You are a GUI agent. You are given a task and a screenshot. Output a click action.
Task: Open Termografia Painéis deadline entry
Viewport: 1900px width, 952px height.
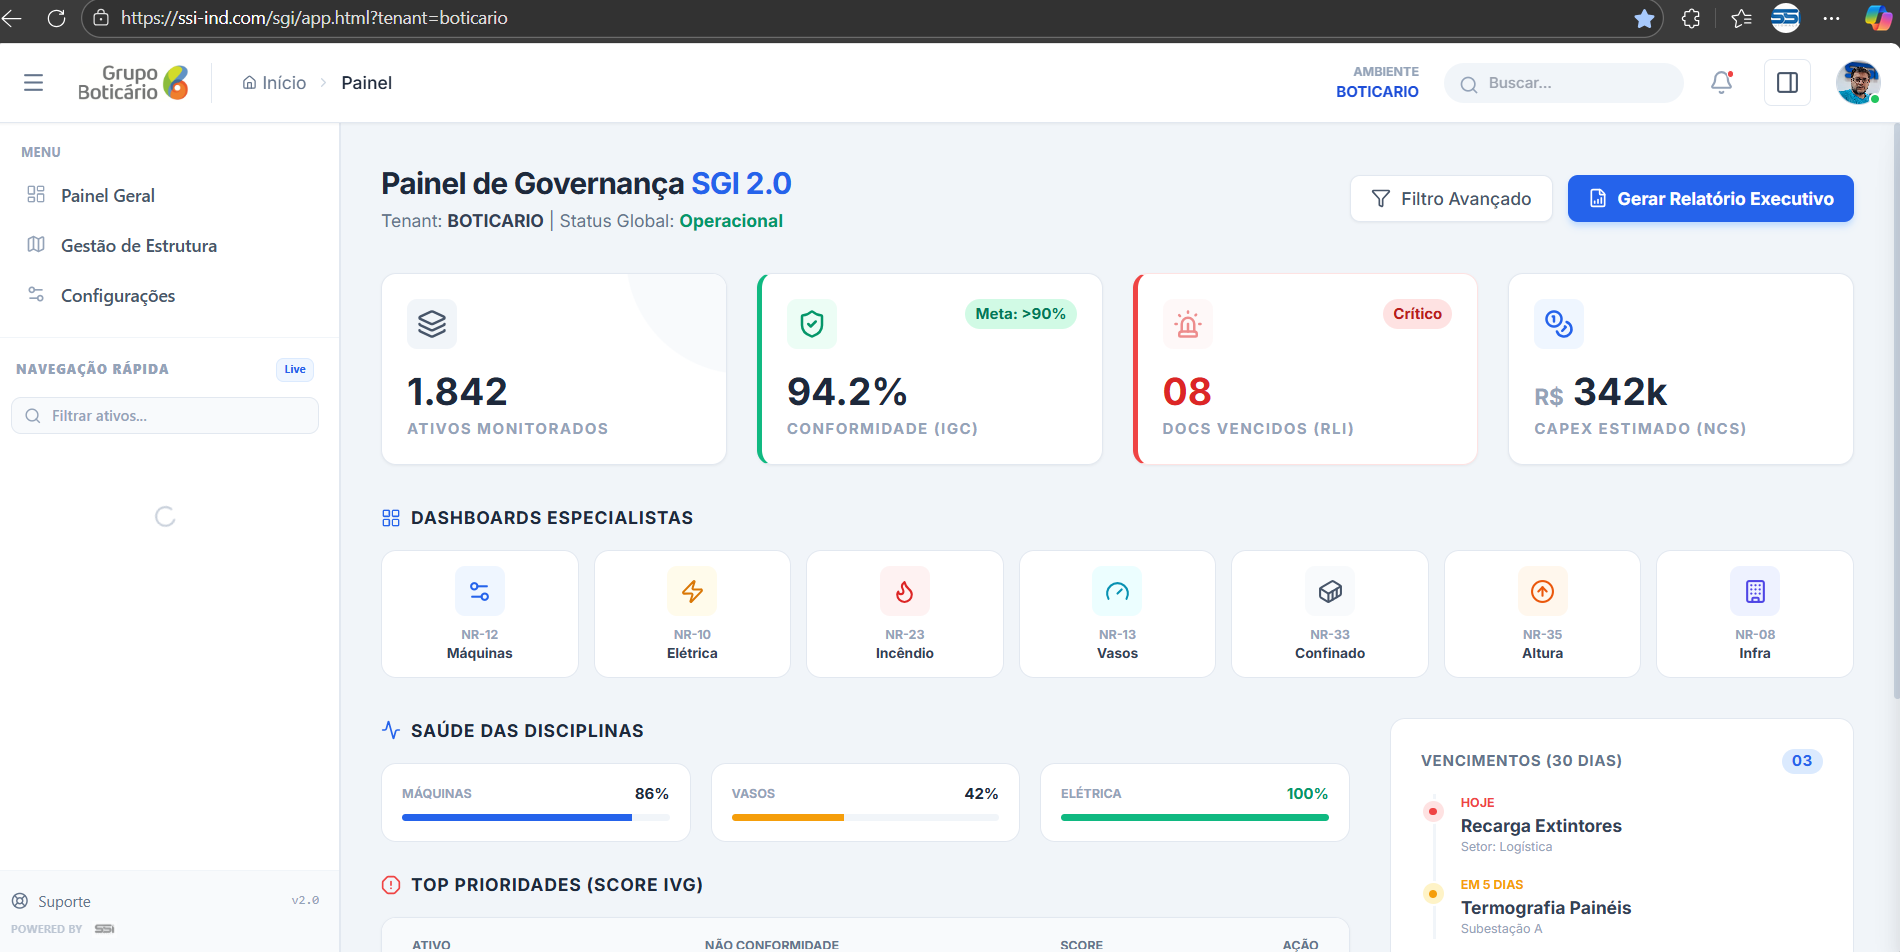1545,907
